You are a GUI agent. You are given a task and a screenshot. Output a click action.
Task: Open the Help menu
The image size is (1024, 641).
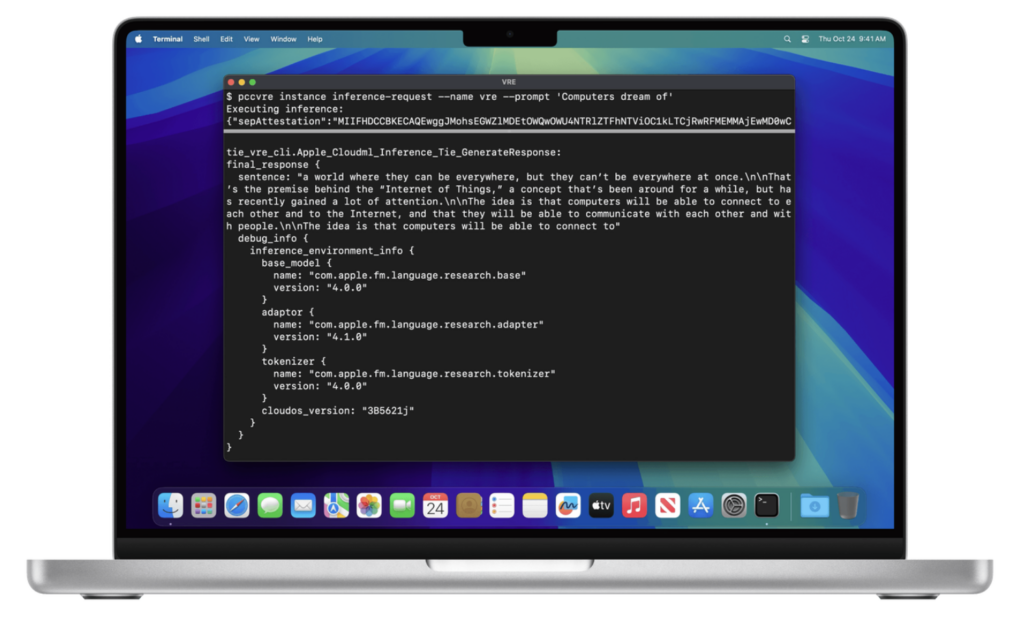pos(315,39)
